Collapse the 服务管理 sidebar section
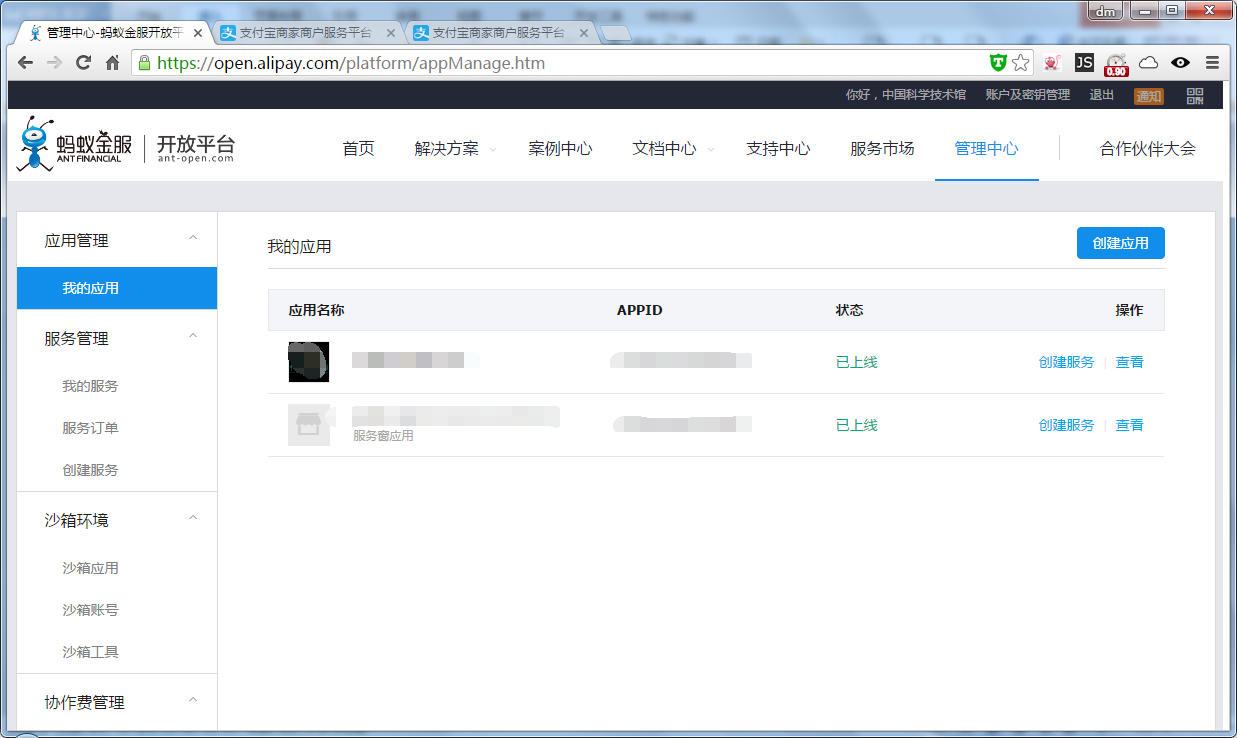The width and height of the screenshot is (1237, 738). pos(193,337)
